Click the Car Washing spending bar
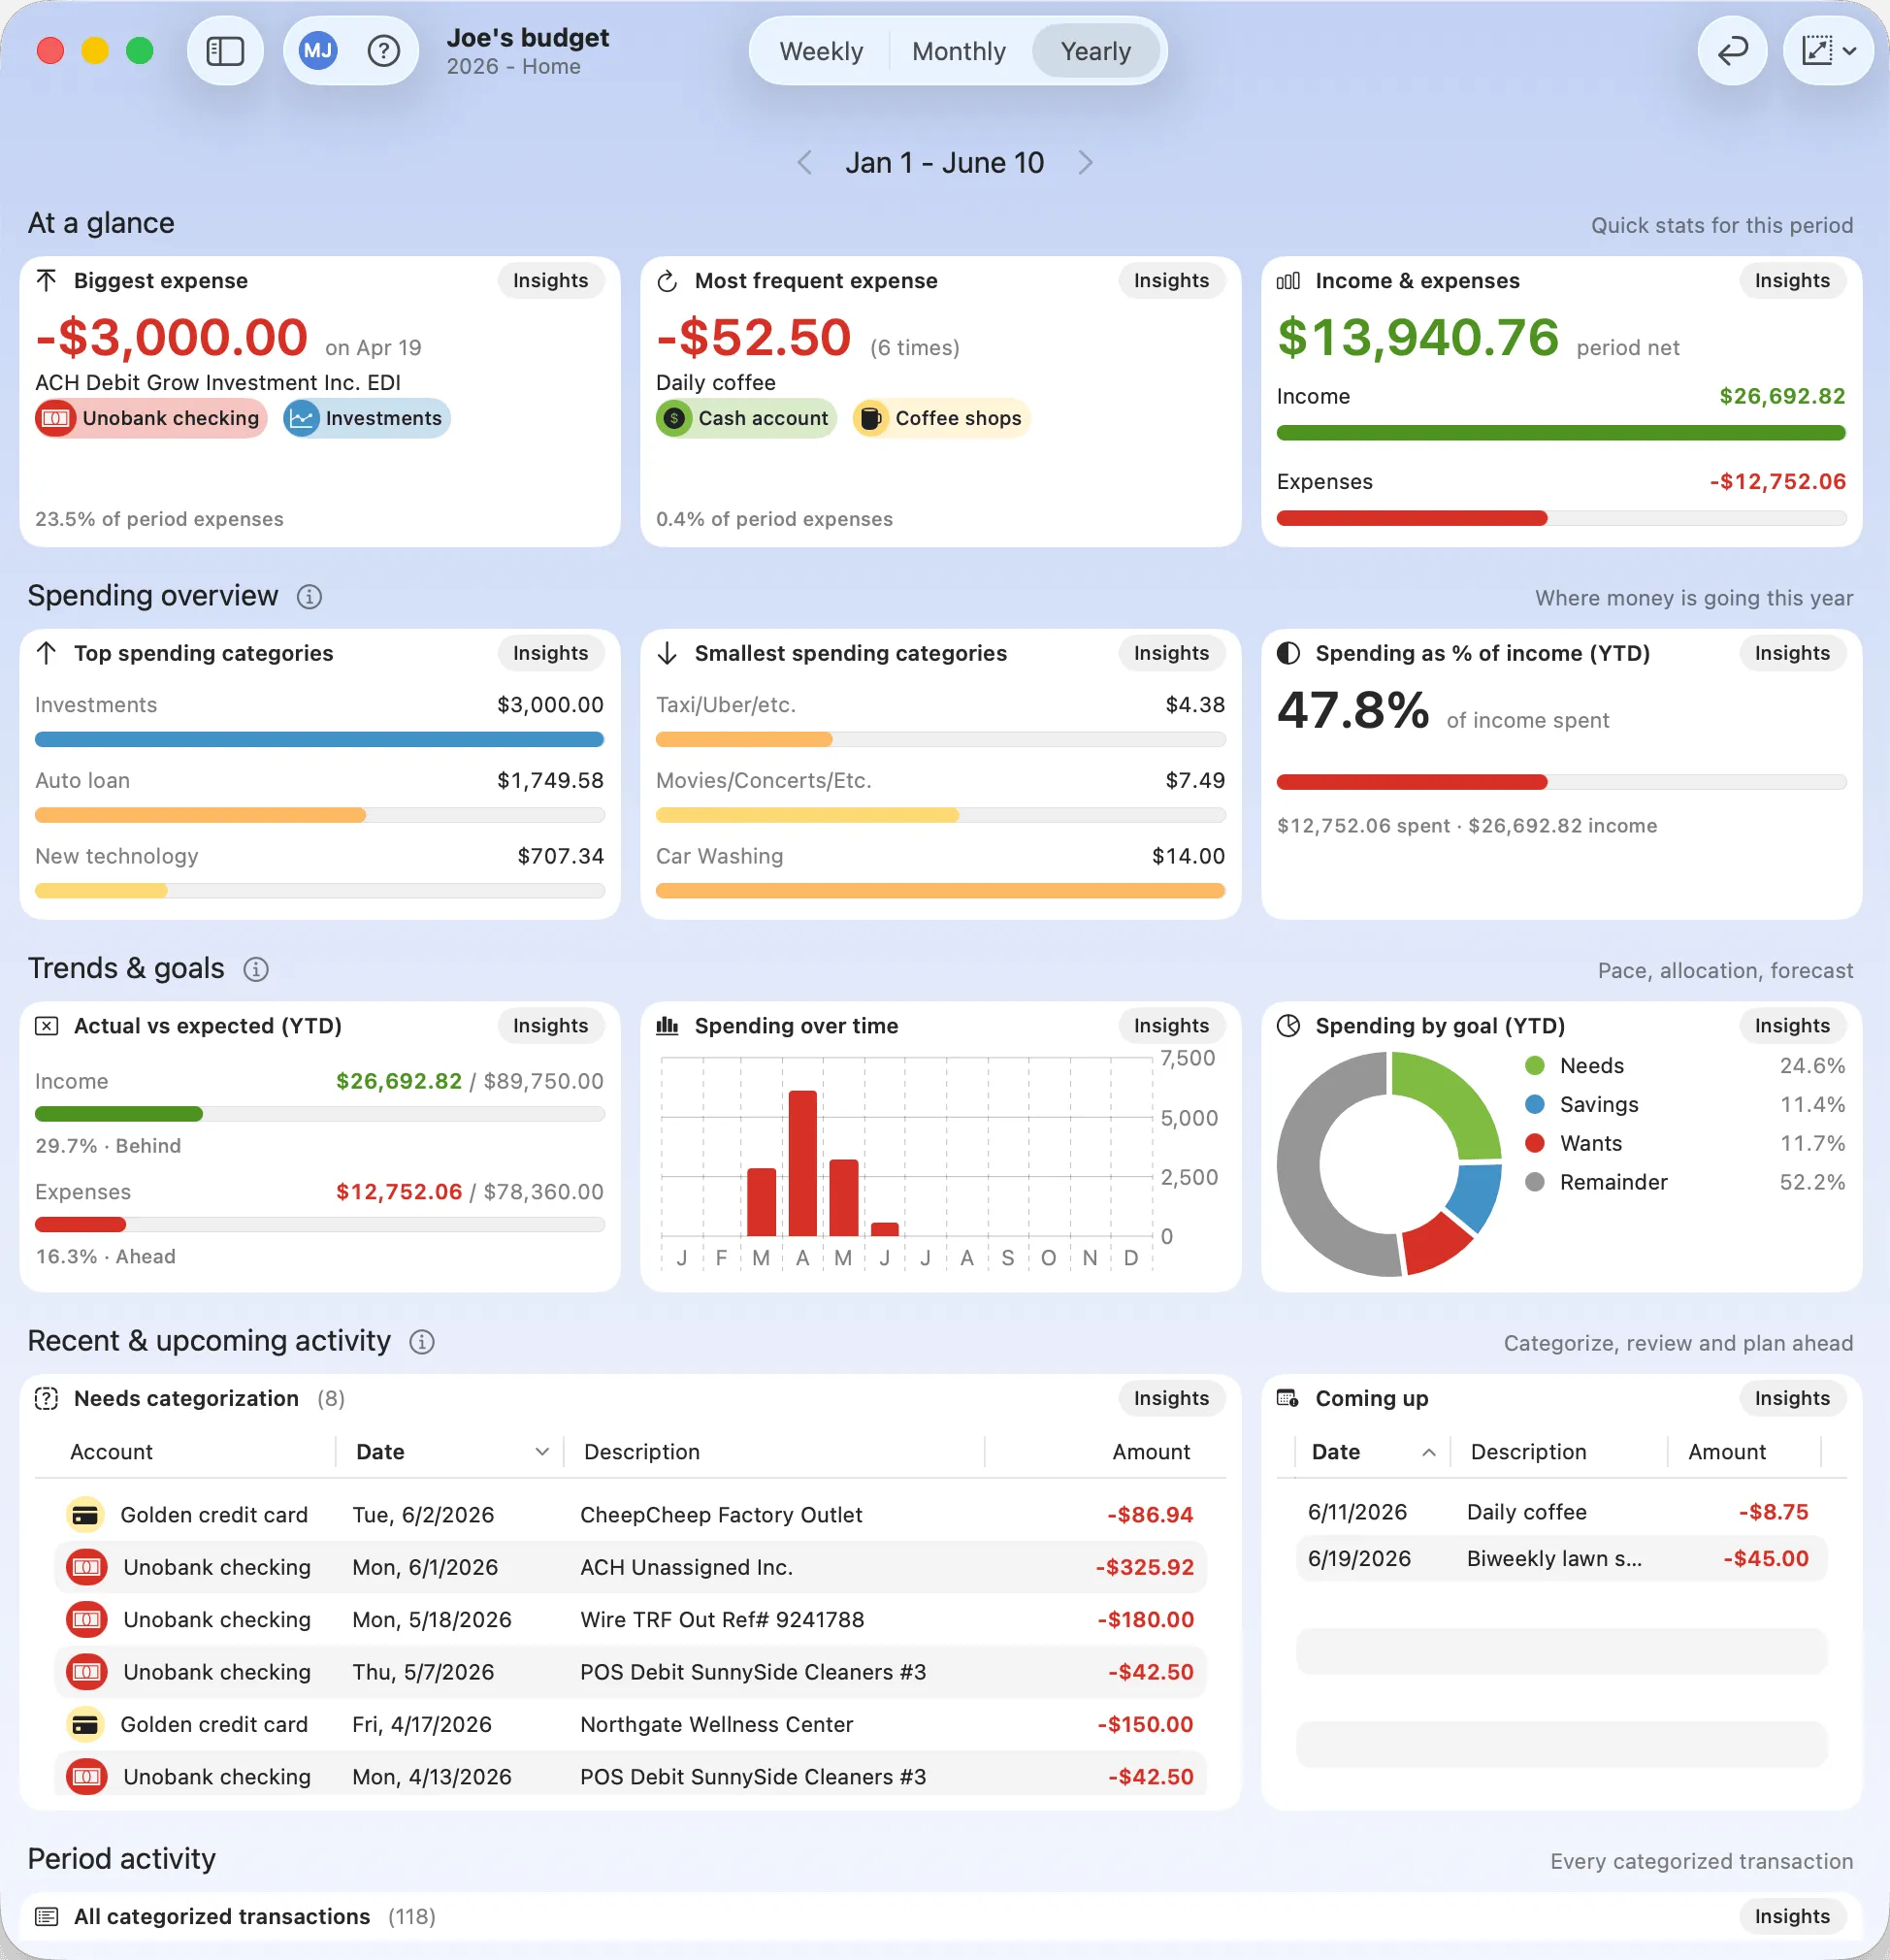 [x=940, y=892]
